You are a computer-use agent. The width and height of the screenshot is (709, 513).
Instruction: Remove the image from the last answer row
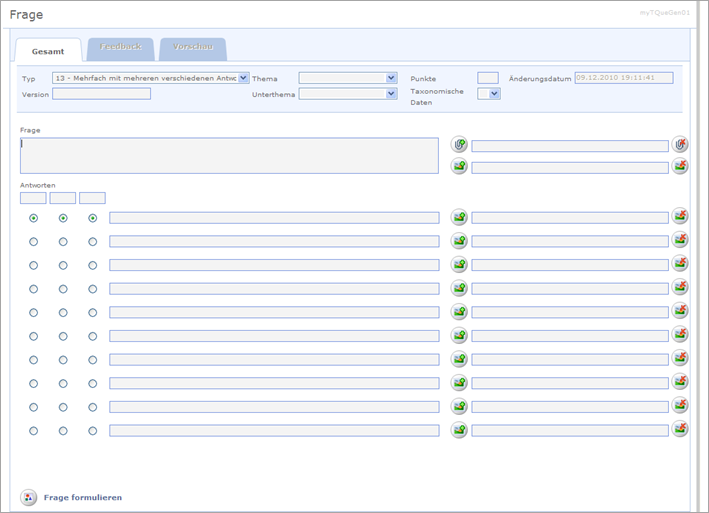[680, 429]
